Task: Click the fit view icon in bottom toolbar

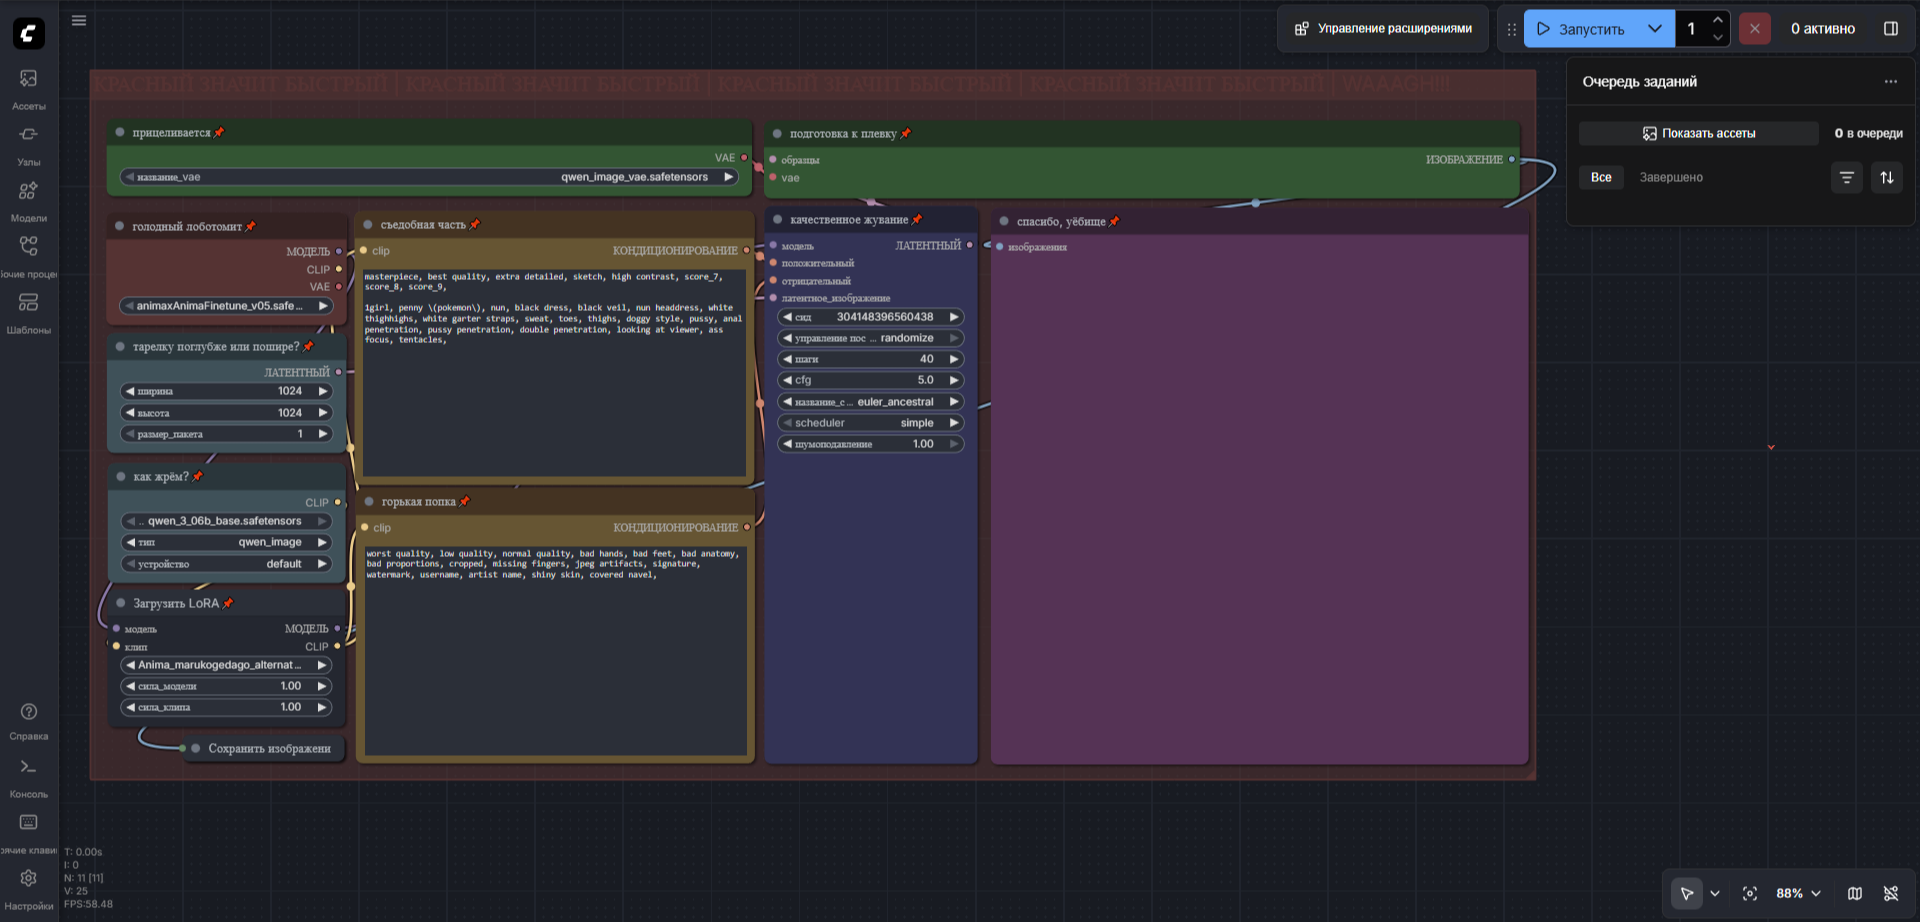Action: click(x=1750, y=894)
